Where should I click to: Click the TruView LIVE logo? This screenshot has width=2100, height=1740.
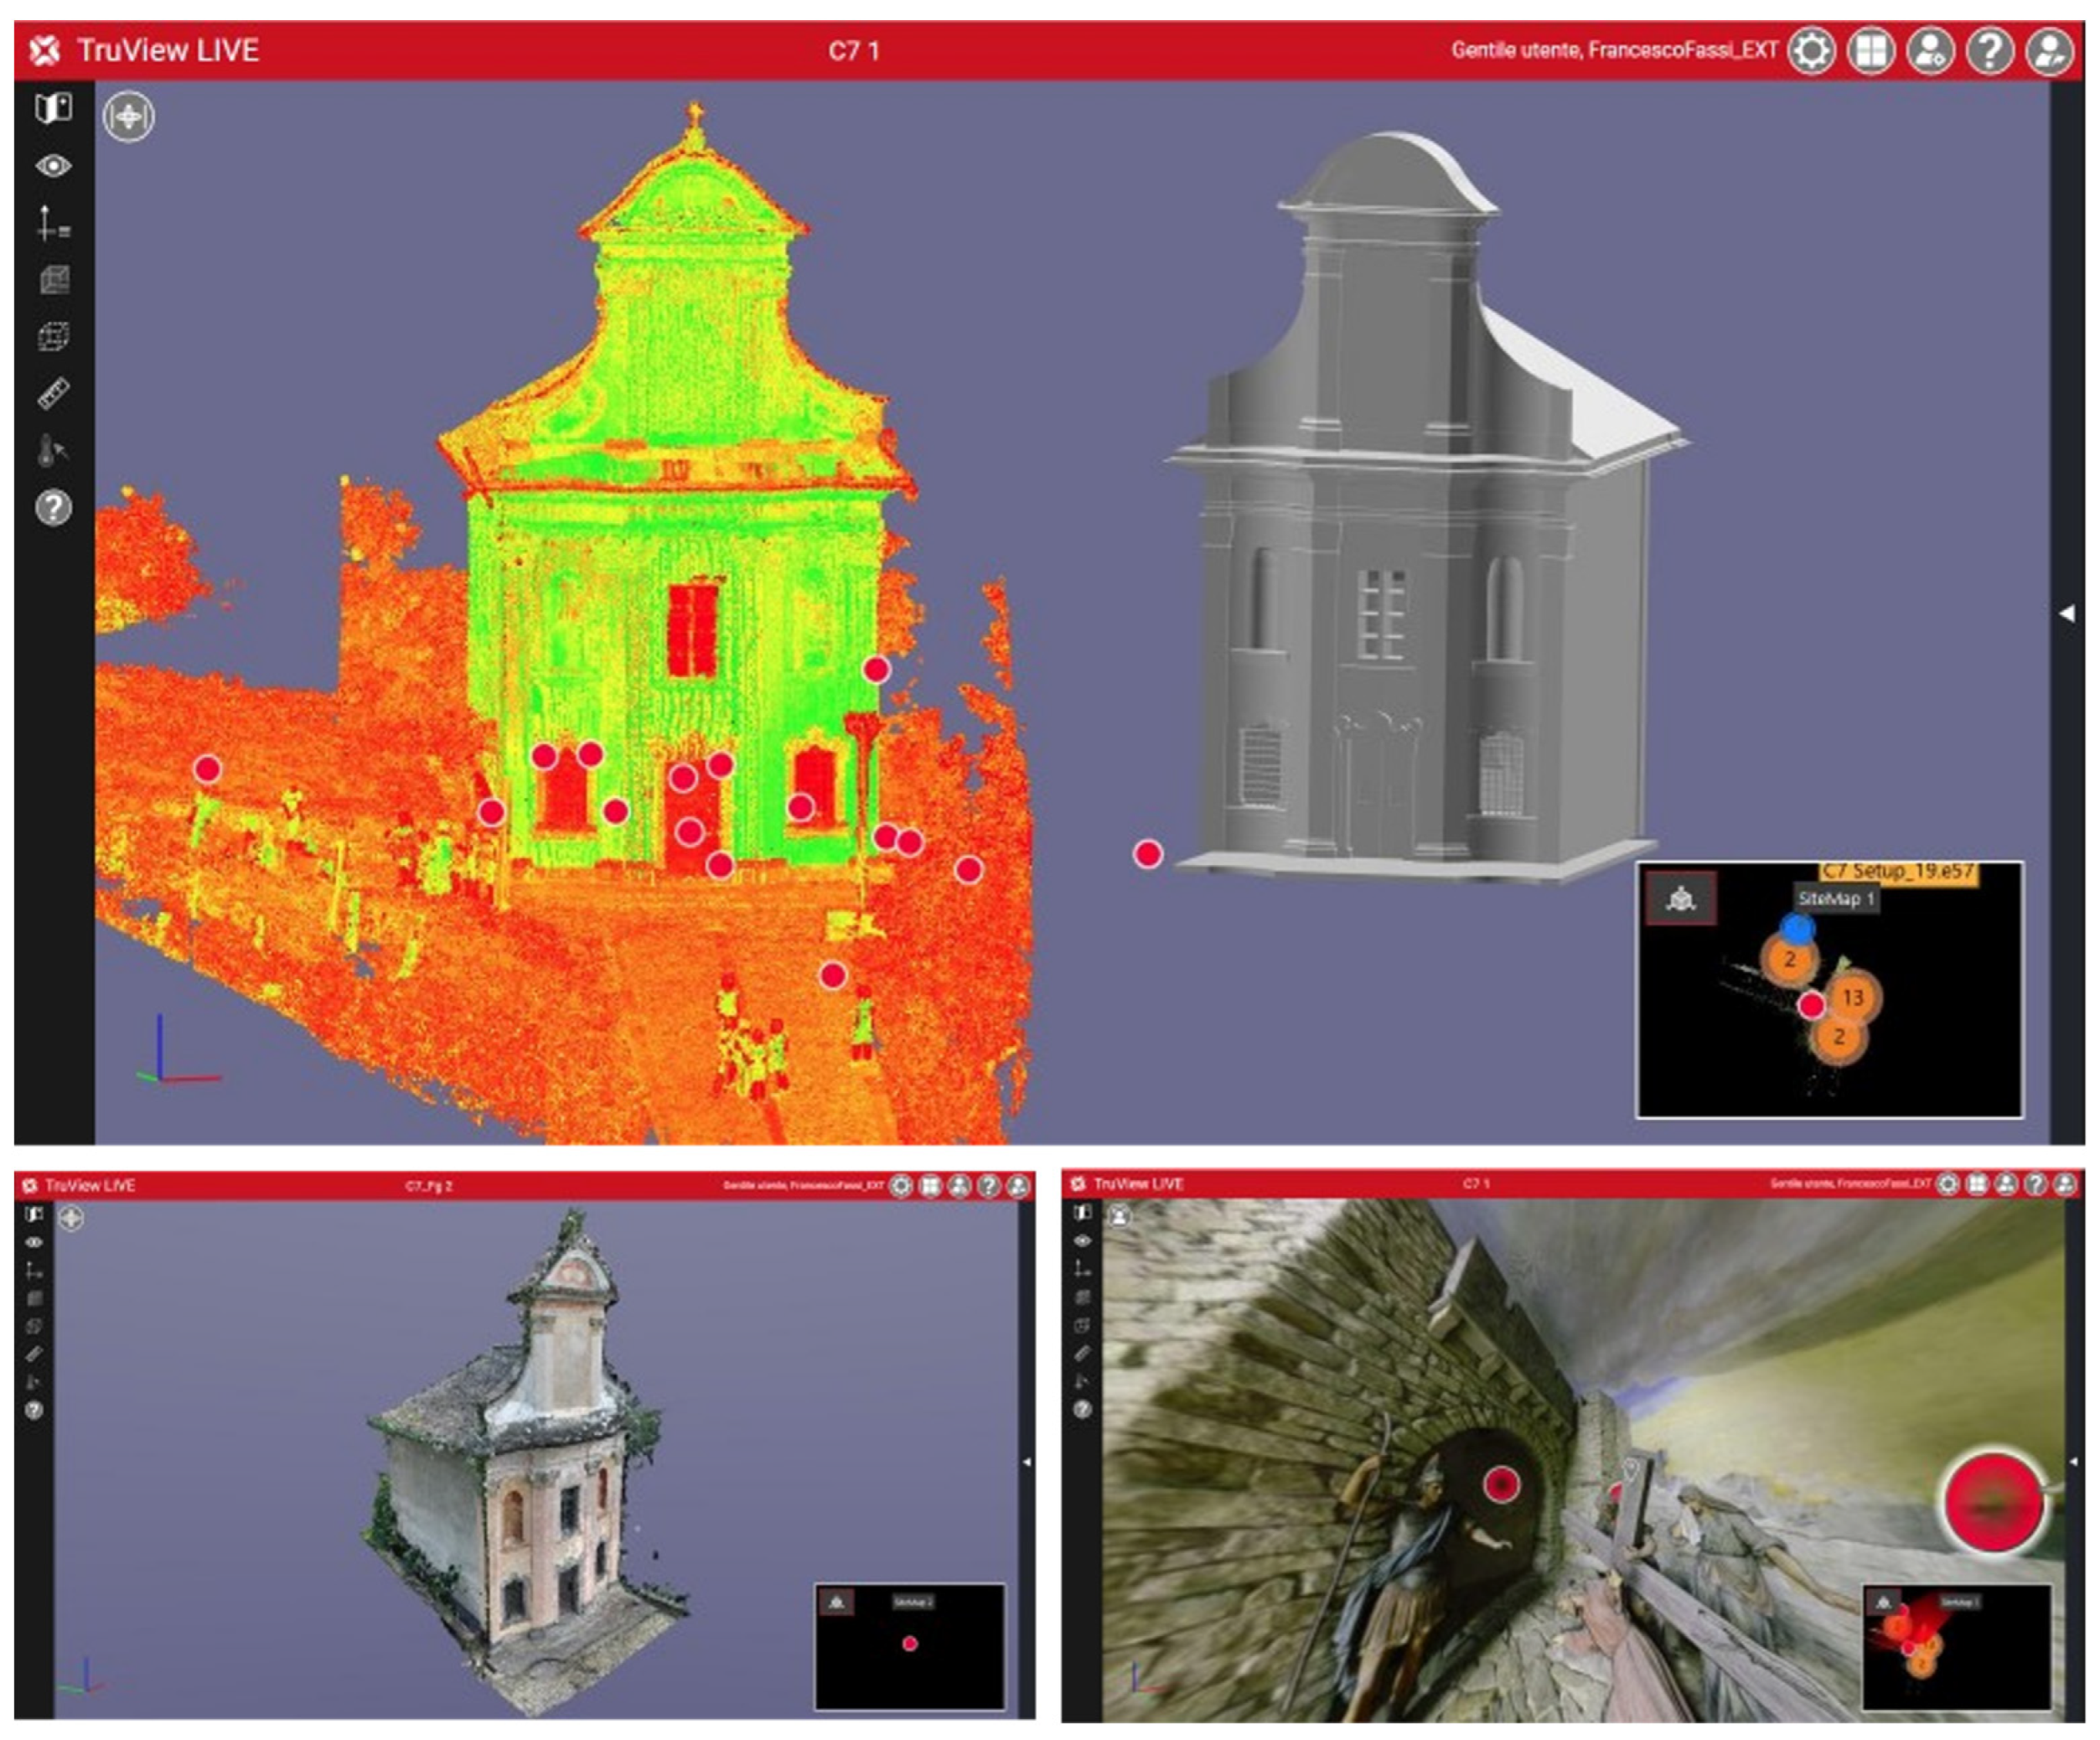[45, 51]
